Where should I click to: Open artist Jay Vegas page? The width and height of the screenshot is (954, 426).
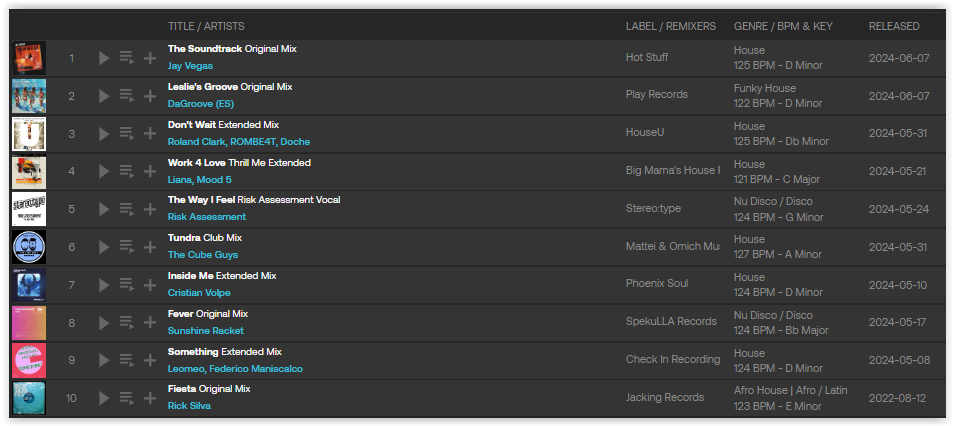point(190,66)
